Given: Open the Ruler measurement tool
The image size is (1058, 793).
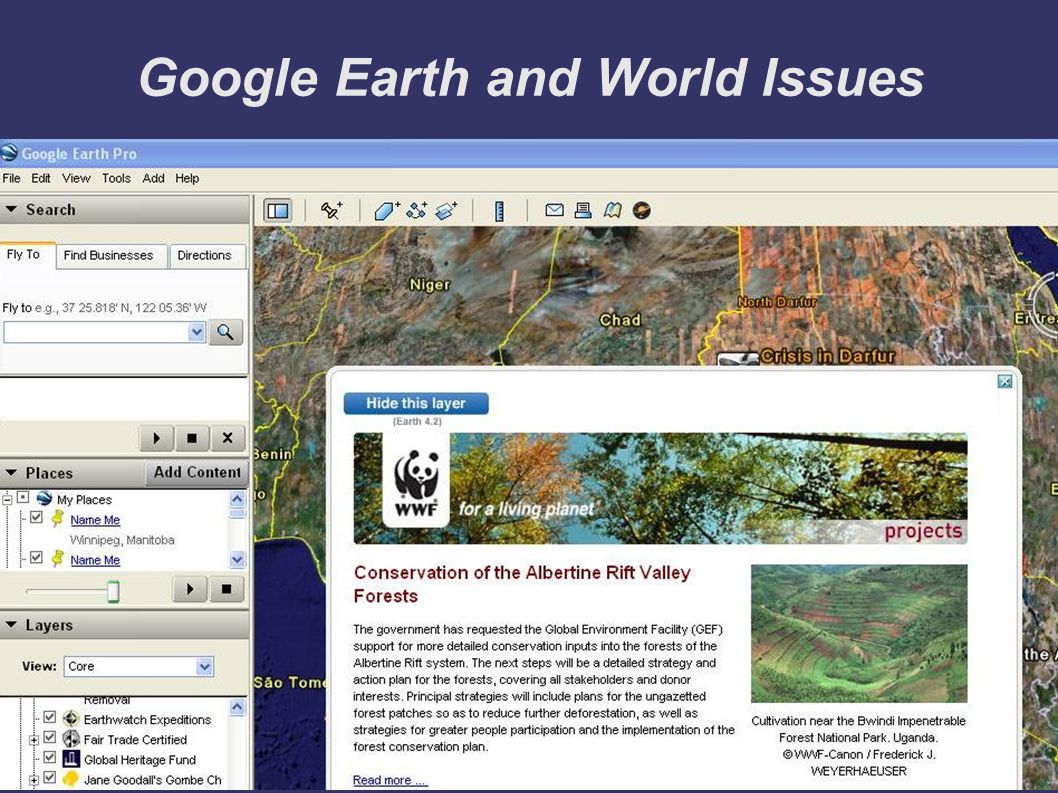Looking at the screenshot, I should (x=499, y=211).
